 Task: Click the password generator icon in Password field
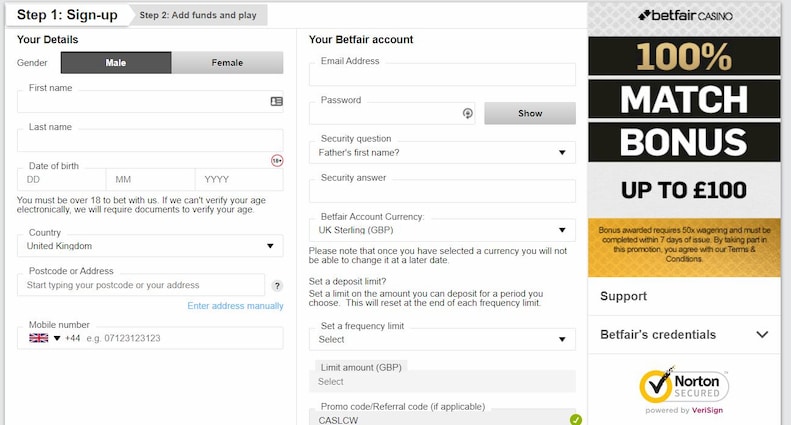(x=467, y=113)
